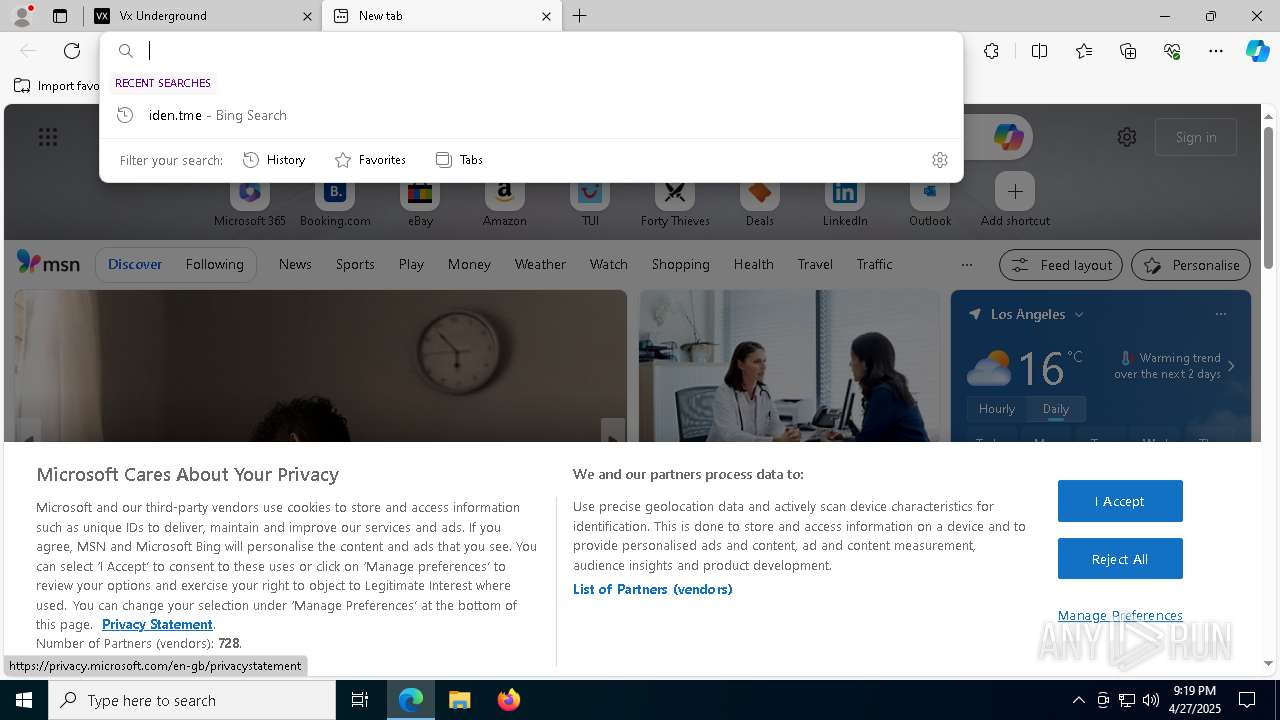Filter search by Tabs
This screenshot has height=720, width=1280.
coord(460,160)
